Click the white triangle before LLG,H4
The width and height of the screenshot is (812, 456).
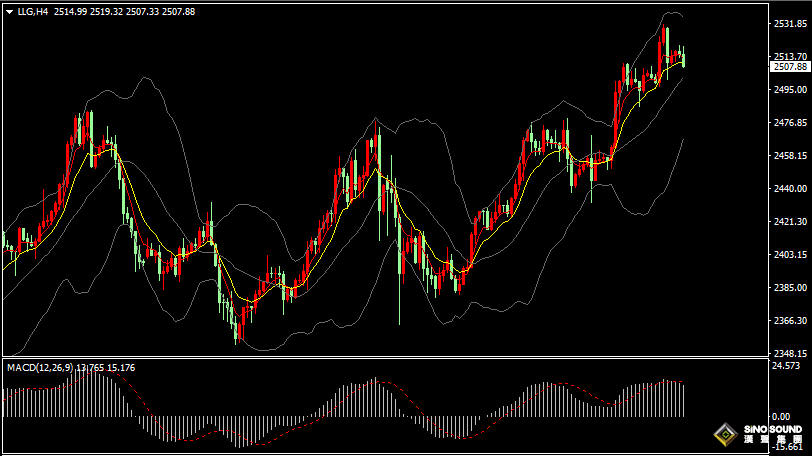(10, 11)
